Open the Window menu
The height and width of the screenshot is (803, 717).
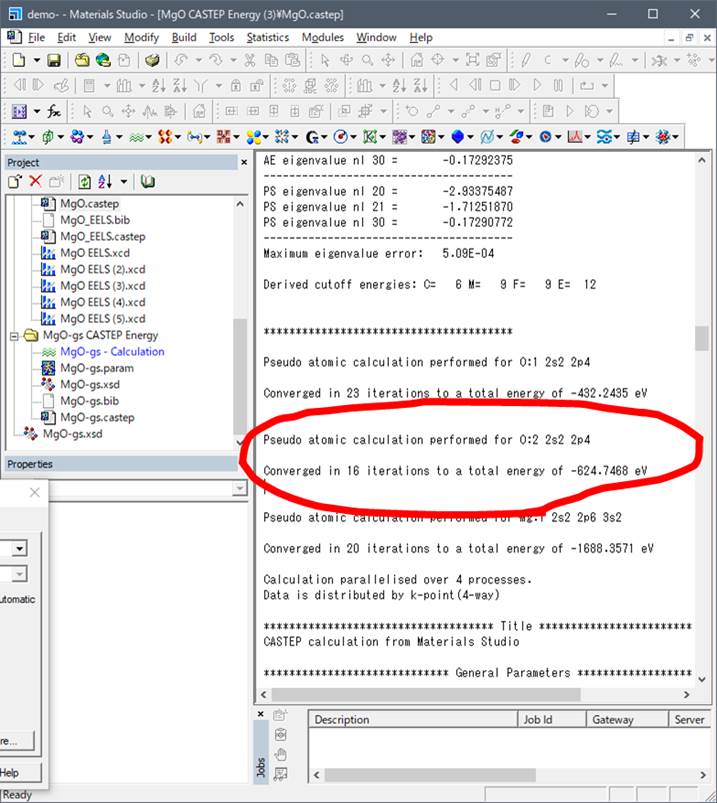(x=376, y=37)
